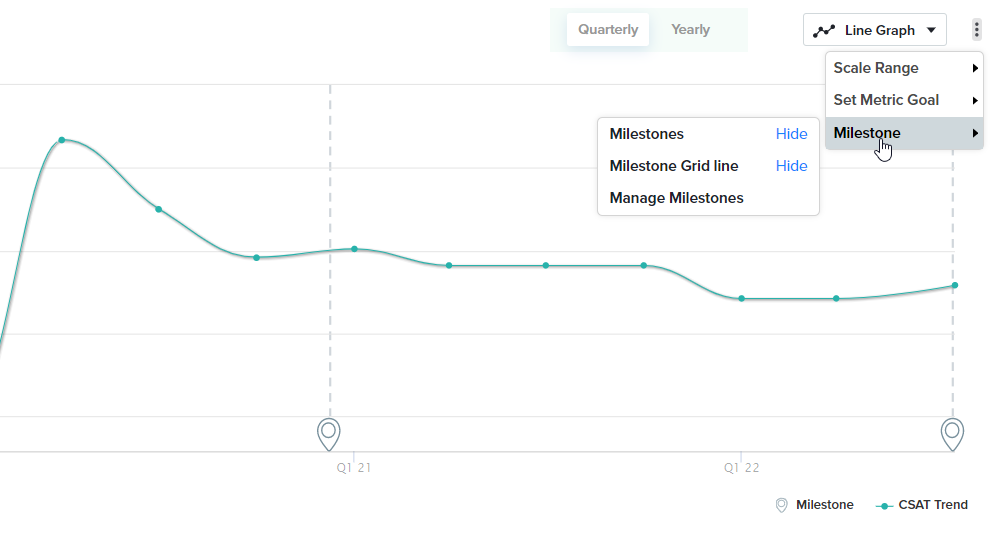The width and height of the screenshot is (996, 534).
Task: Click the Milestone legend pin icon
Action: (781, 506)
